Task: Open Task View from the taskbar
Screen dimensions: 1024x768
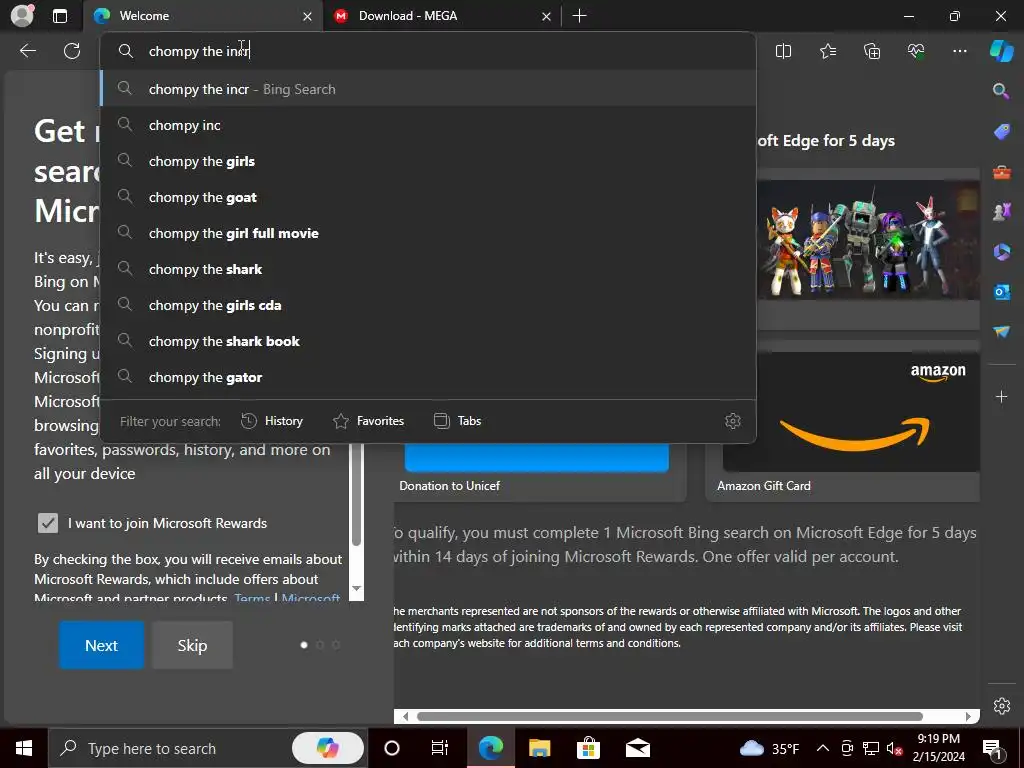Action: 440,748
